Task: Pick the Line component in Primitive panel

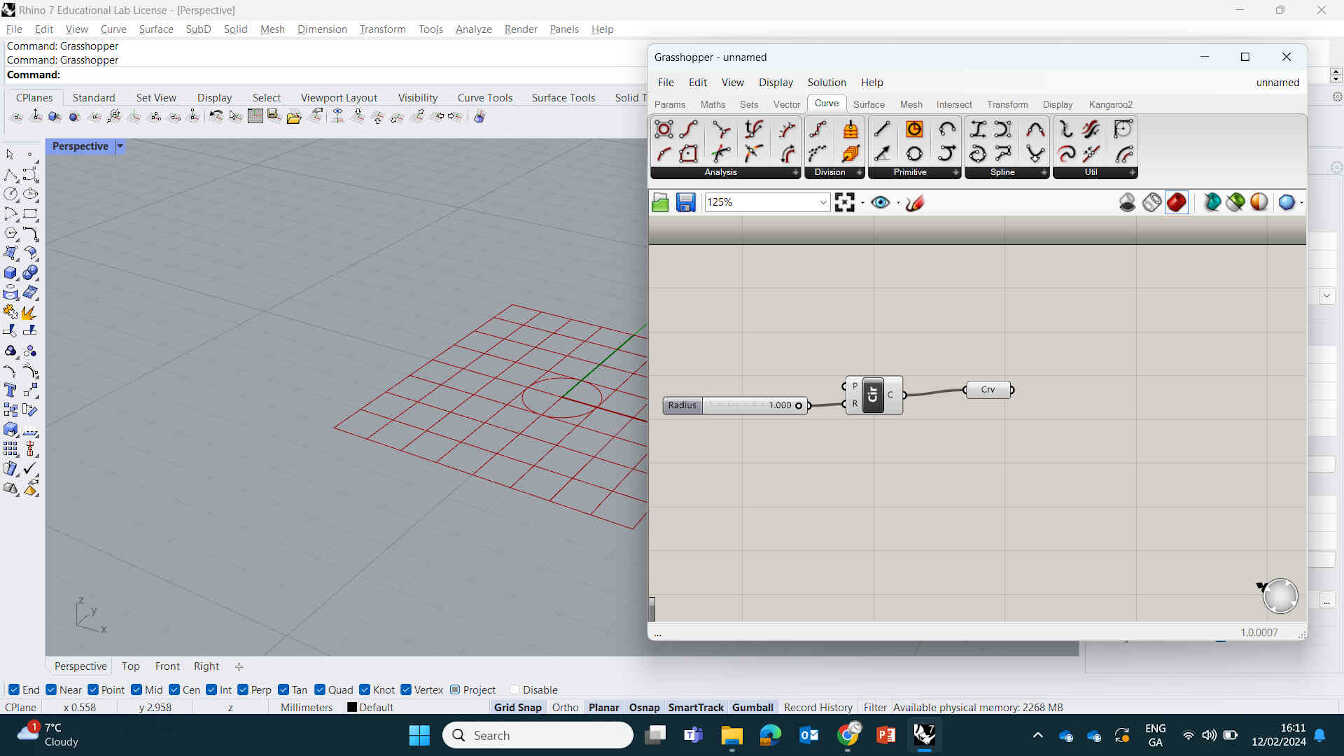Action: coord(882,129)
